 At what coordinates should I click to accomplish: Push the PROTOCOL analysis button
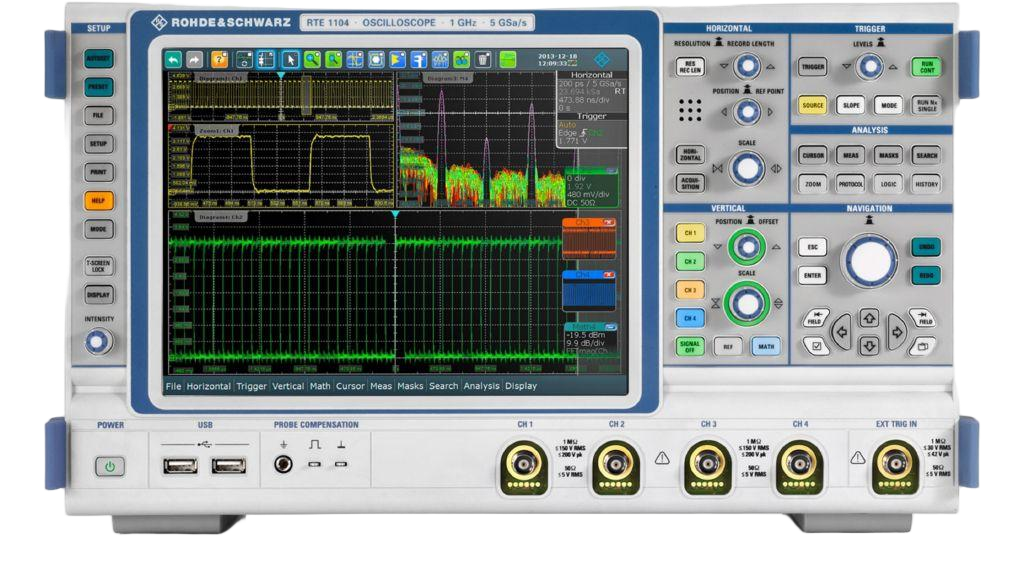coord(850,184)
